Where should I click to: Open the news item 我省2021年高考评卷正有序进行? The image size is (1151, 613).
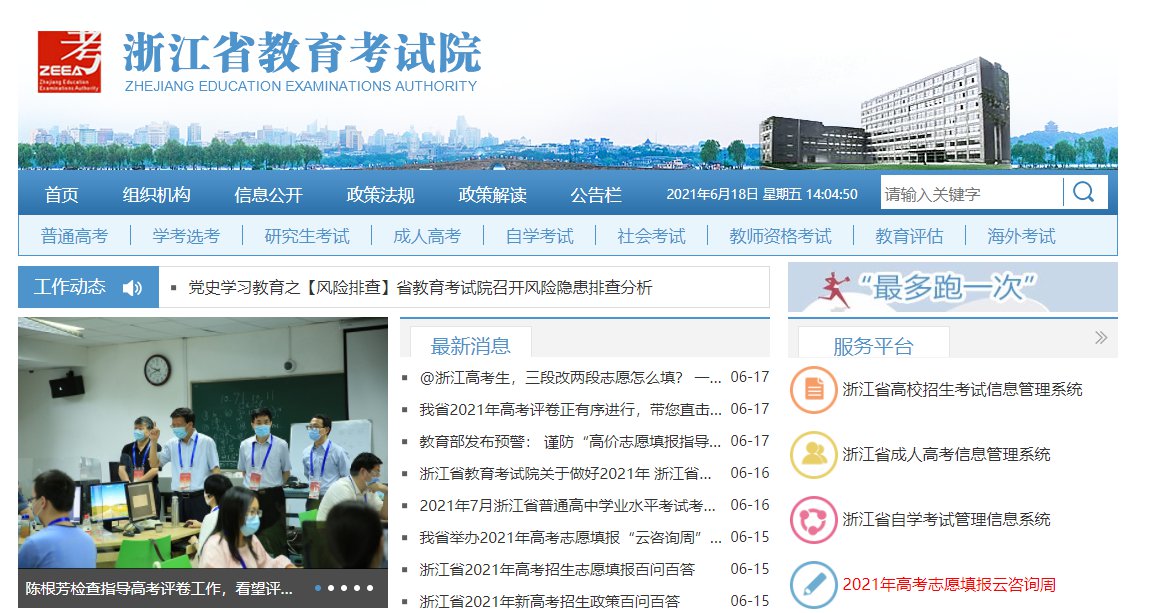[570, 410]
